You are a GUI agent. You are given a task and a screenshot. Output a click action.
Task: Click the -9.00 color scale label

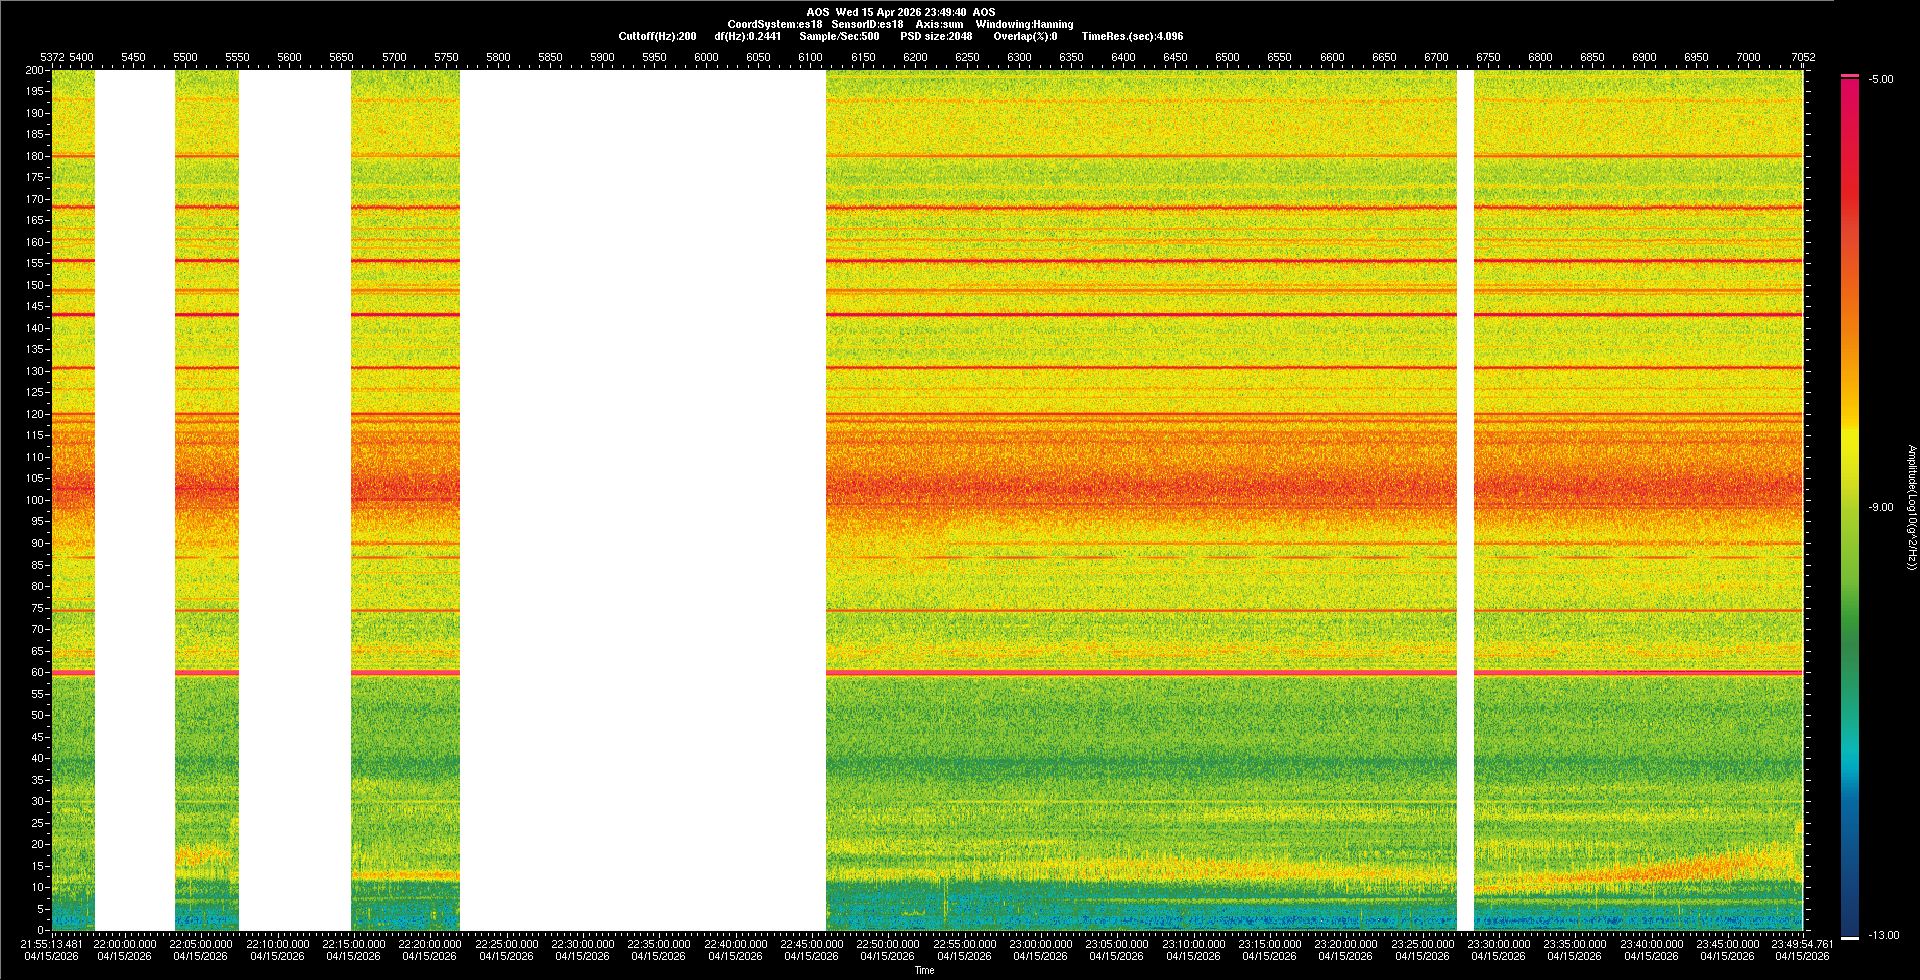coord(1881,507)
